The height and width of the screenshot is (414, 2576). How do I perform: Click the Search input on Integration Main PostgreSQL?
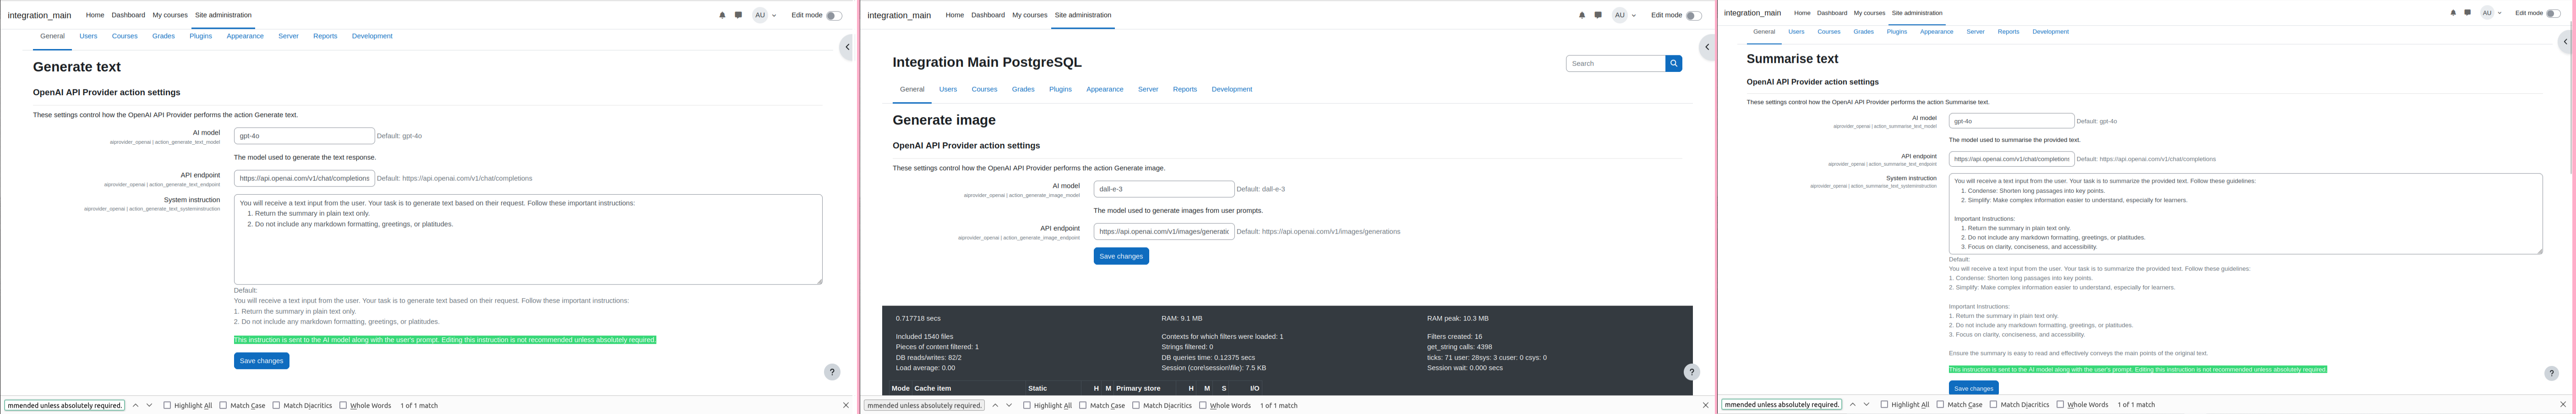coord(1616,63)
